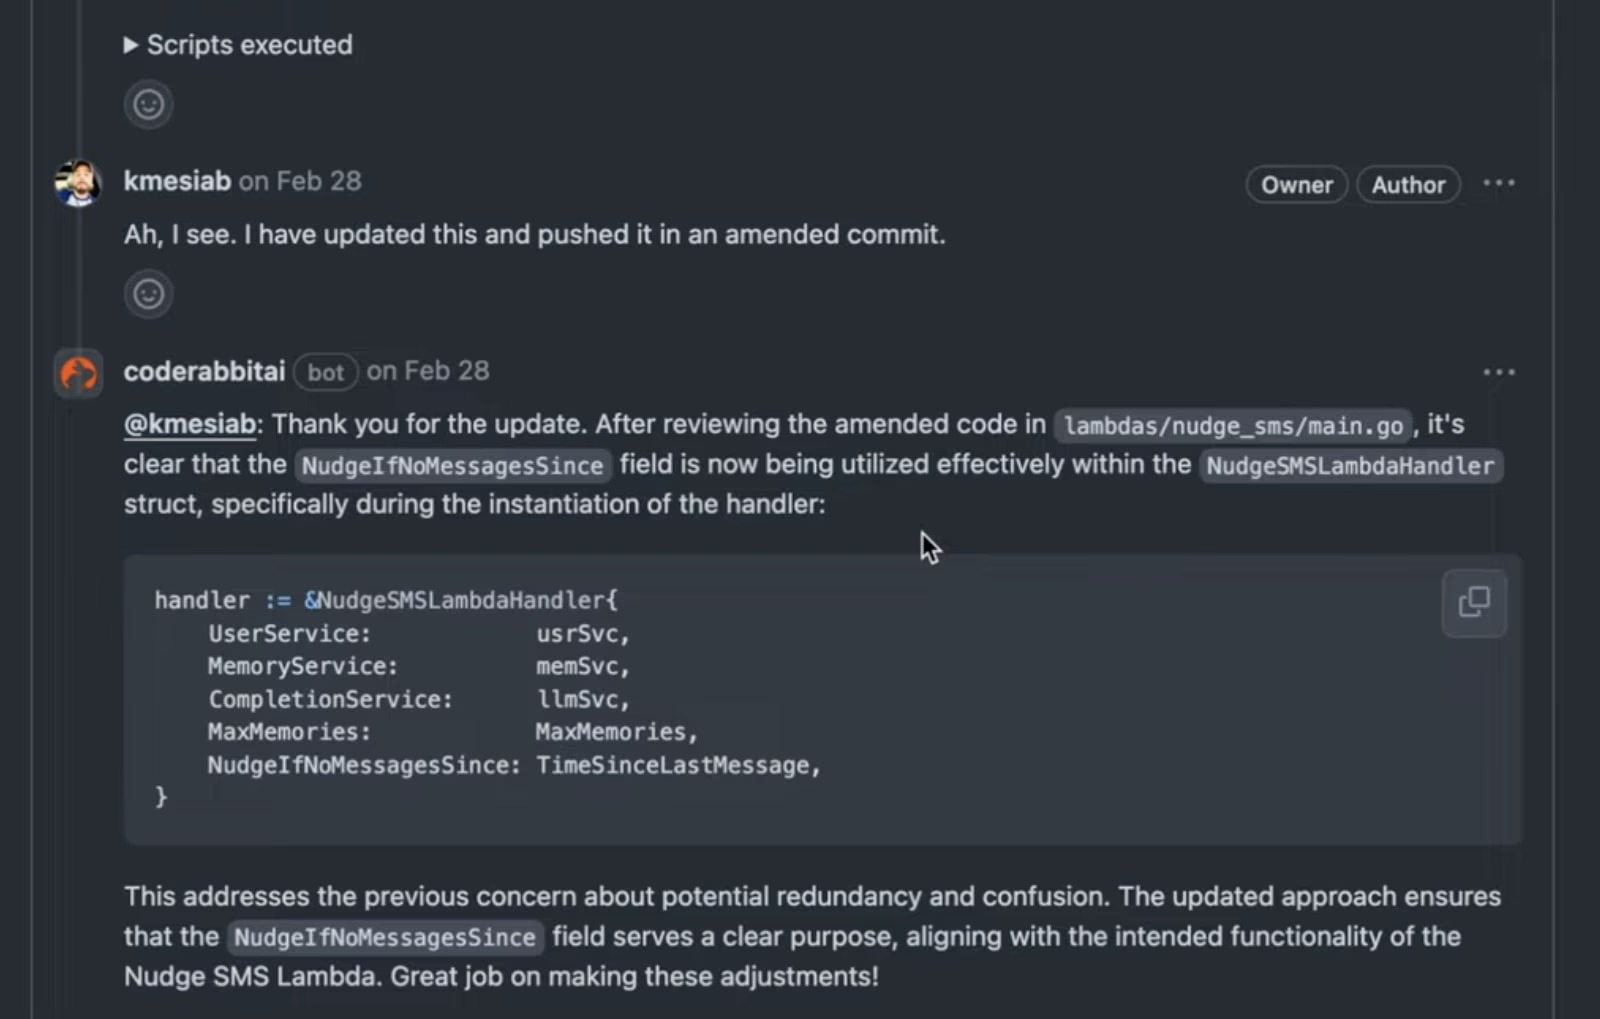The height and width of the screenshot is (1019, 1600).
Task: Open coderabbitai comment's Feb 28 timestamp
Action: click(428, 371)
